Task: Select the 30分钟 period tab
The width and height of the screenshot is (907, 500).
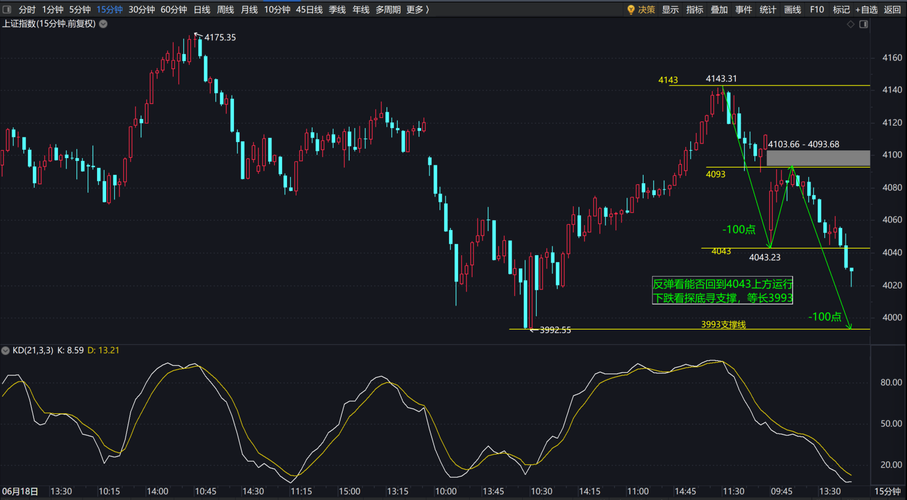Action: [142, 9]
